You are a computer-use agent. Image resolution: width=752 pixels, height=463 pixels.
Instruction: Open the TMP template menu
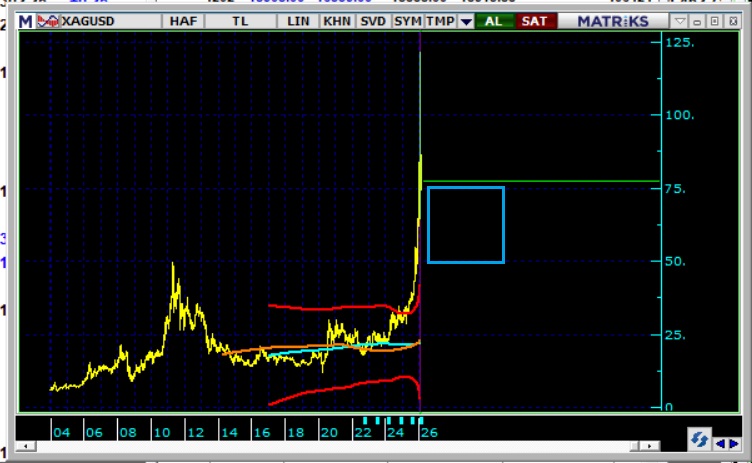pyautogui.click(x=439, y=21)
